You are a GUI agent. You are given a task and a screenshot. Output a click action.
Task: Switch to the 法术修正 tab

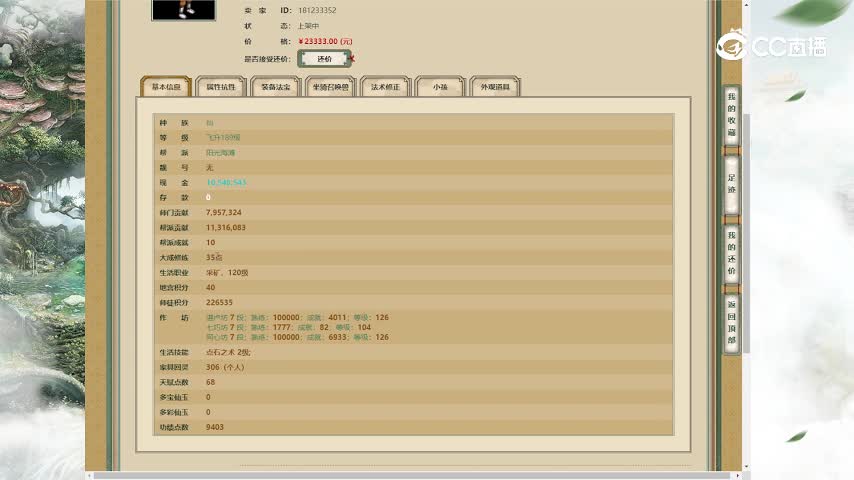click(x=385, y=87)
